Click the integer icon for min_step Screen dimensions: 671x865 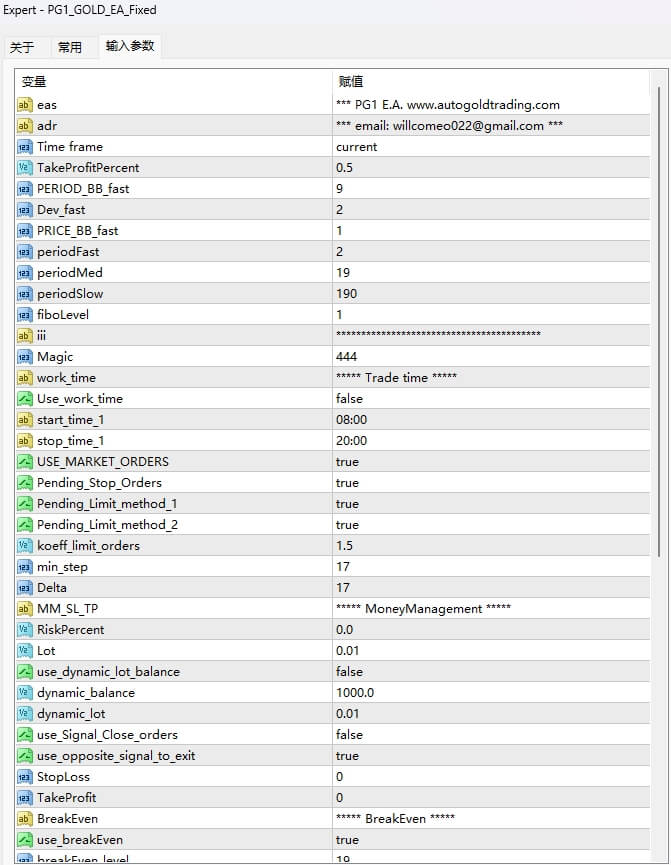pos(24,567)
